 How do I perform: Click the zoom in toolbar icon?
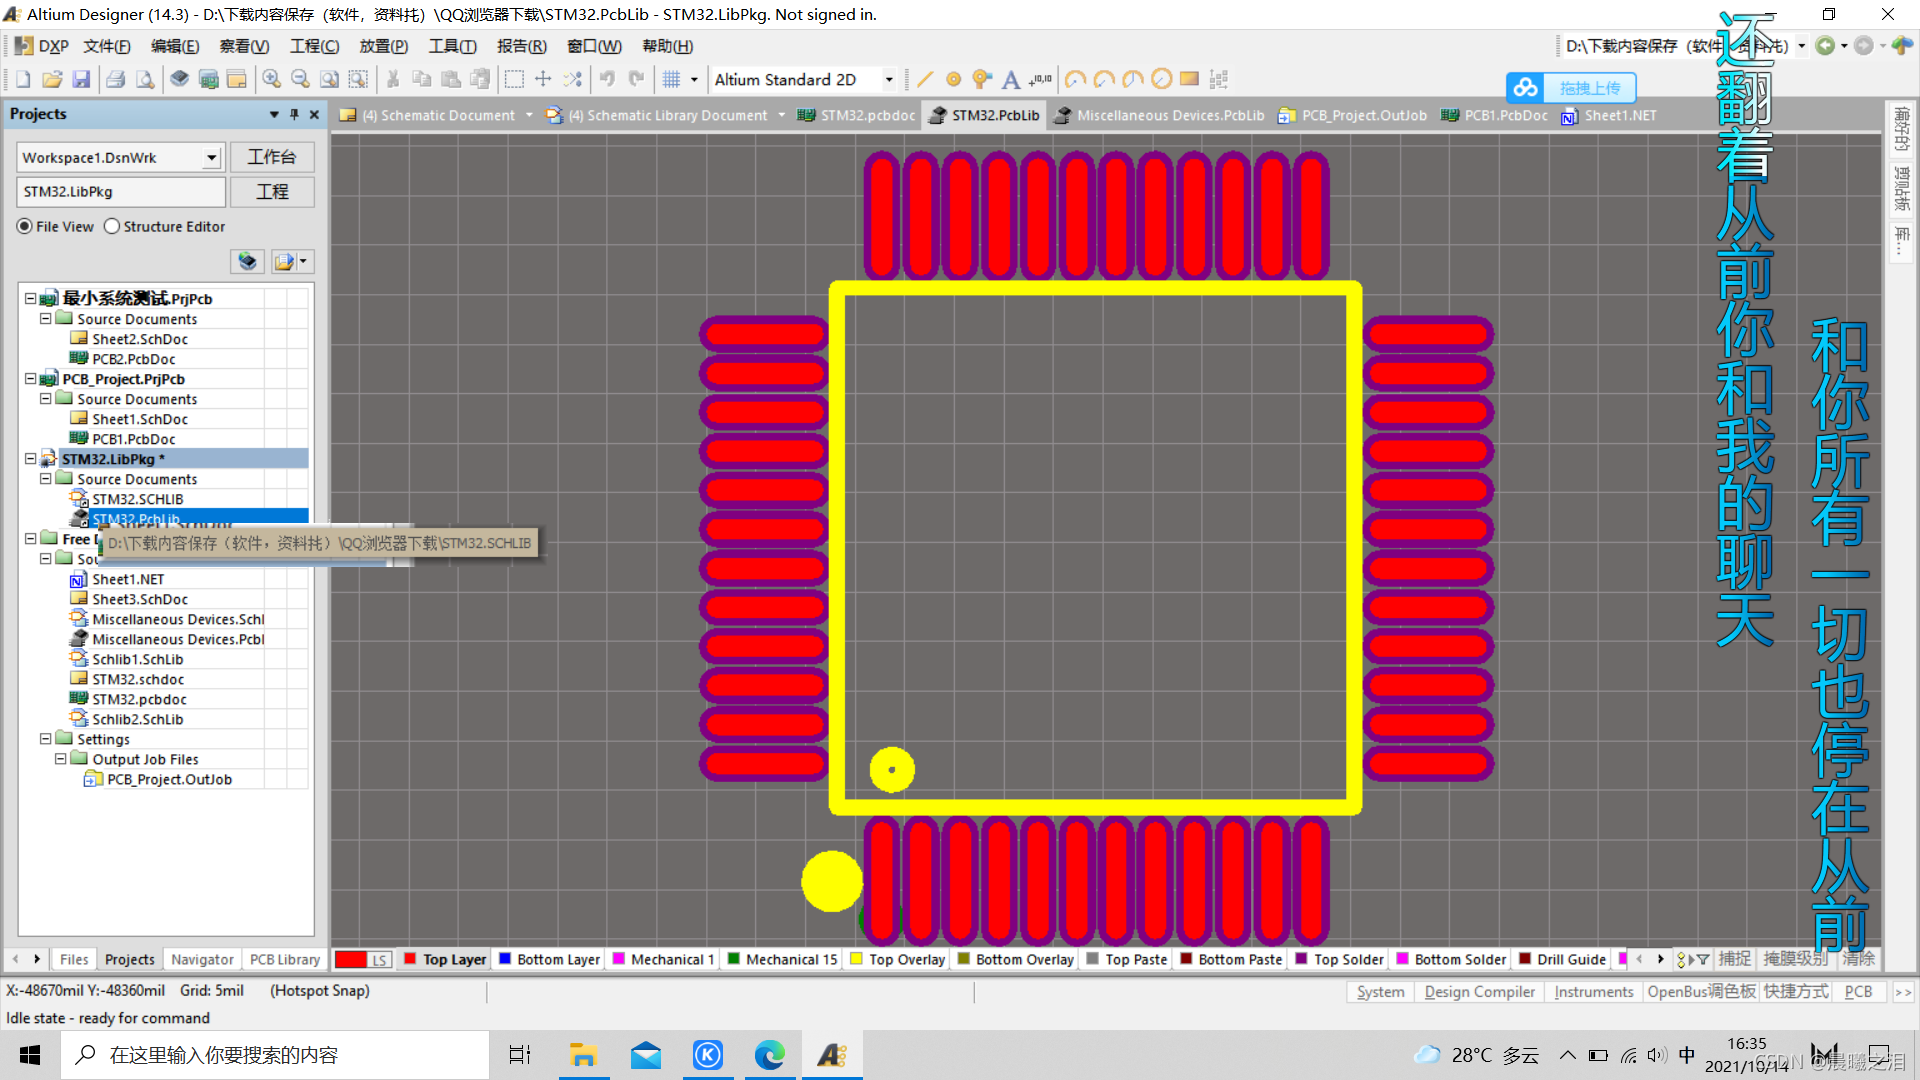(271, 80)
